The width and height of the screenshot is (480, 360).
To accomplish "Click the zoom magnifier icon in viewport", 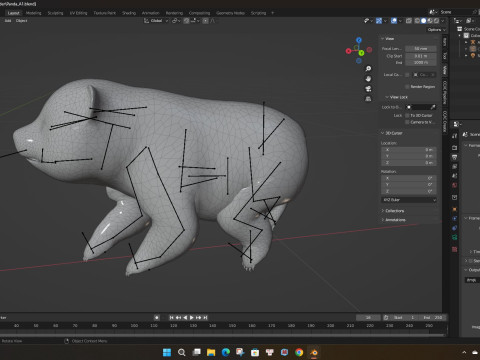I will (x=368, y=69).
